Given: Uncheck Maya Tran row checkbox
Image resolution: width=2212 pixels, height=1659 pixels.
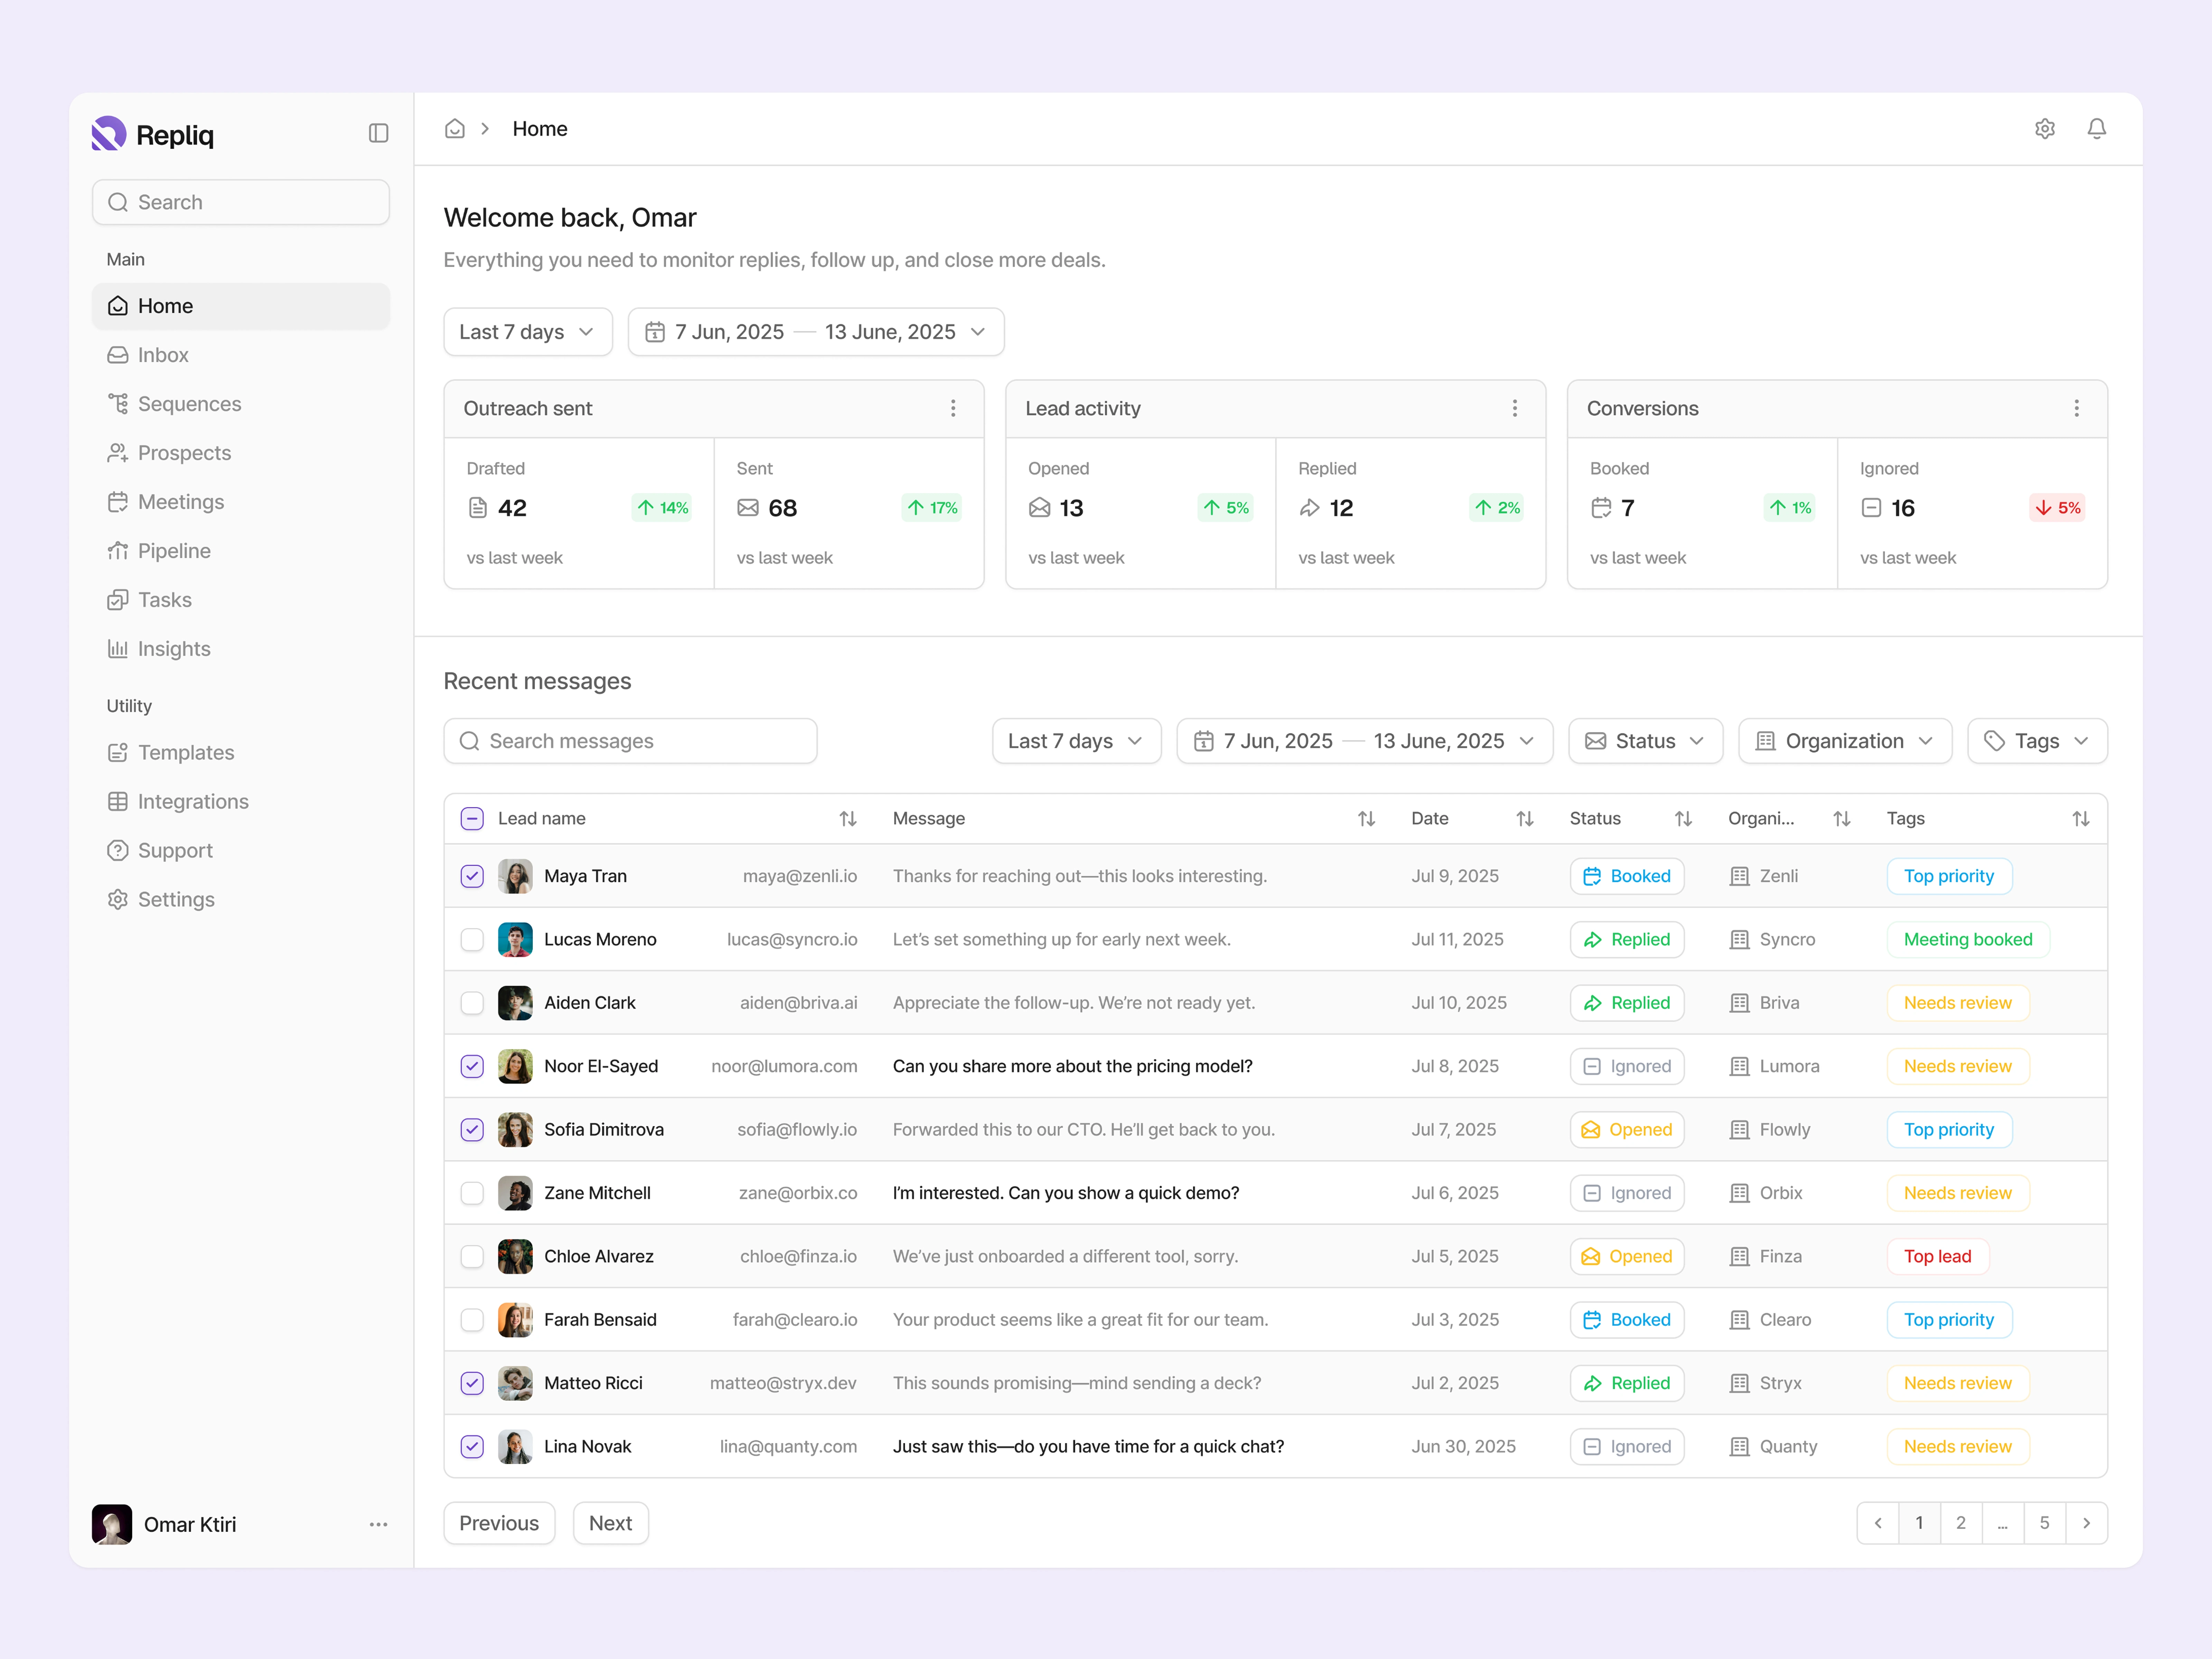Looking at the screenshot, I should tap(472, 876).
